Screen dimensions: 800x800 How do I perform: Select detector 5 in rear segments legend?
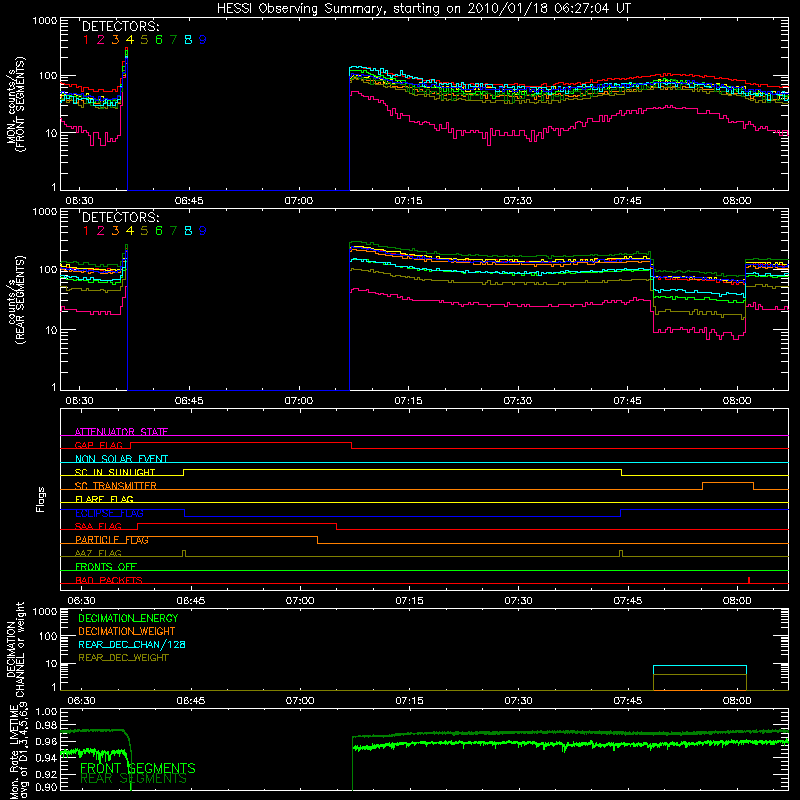[144, 231]
